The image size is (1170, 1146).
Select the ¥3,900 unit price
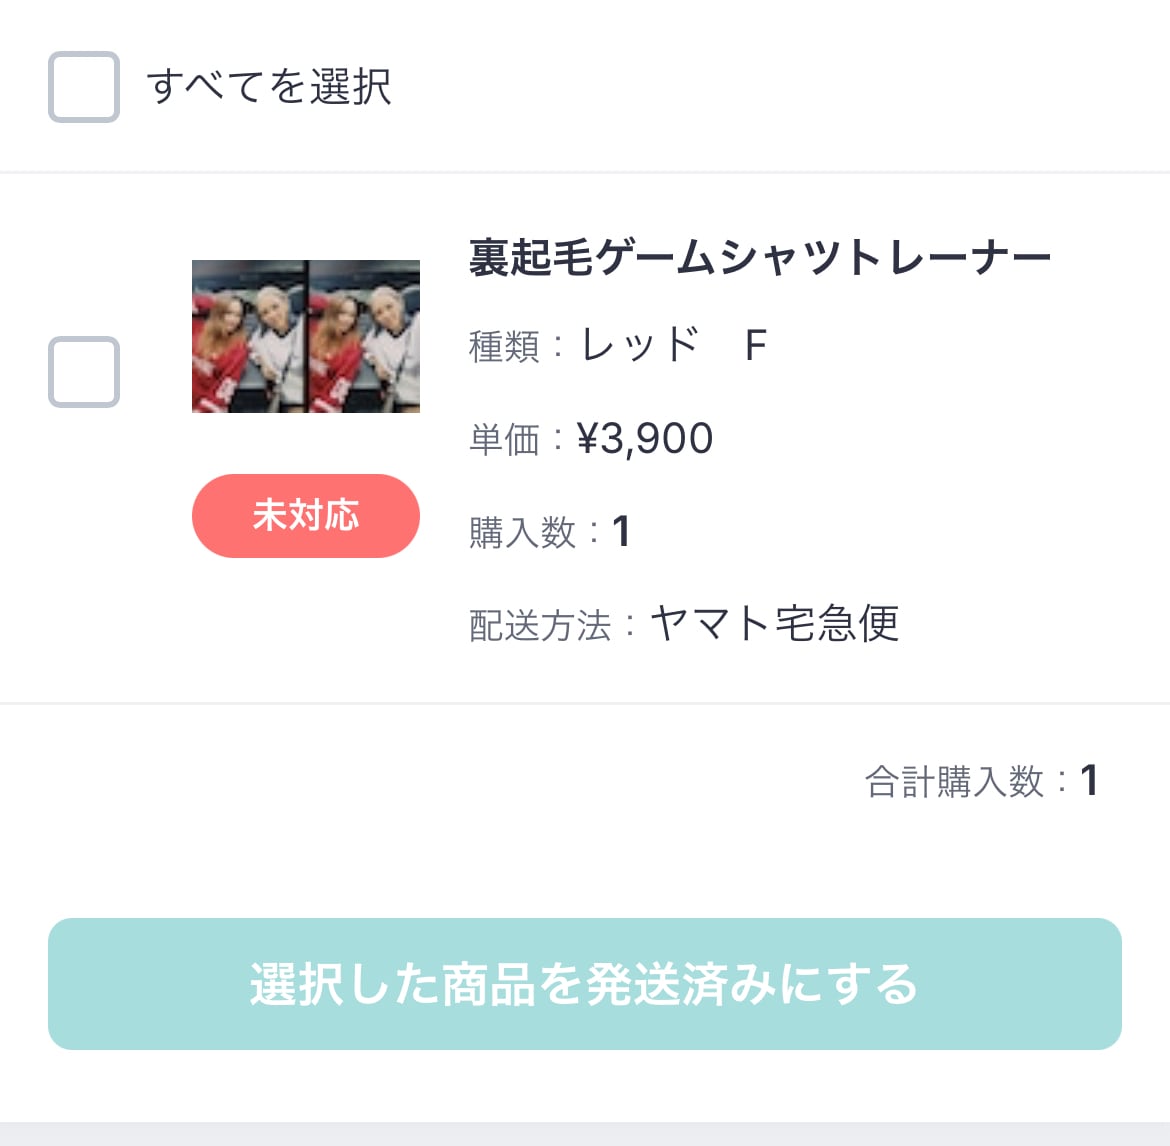tap(645, 439)
